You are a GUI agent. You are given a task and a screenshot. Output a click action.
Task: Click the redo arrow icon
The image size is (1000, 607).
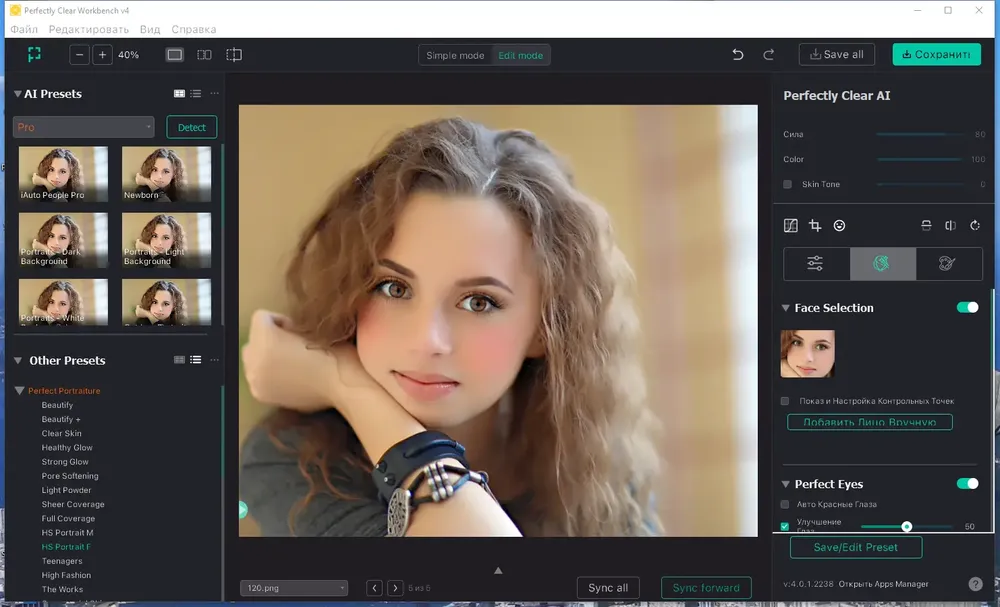click(768, 55)
